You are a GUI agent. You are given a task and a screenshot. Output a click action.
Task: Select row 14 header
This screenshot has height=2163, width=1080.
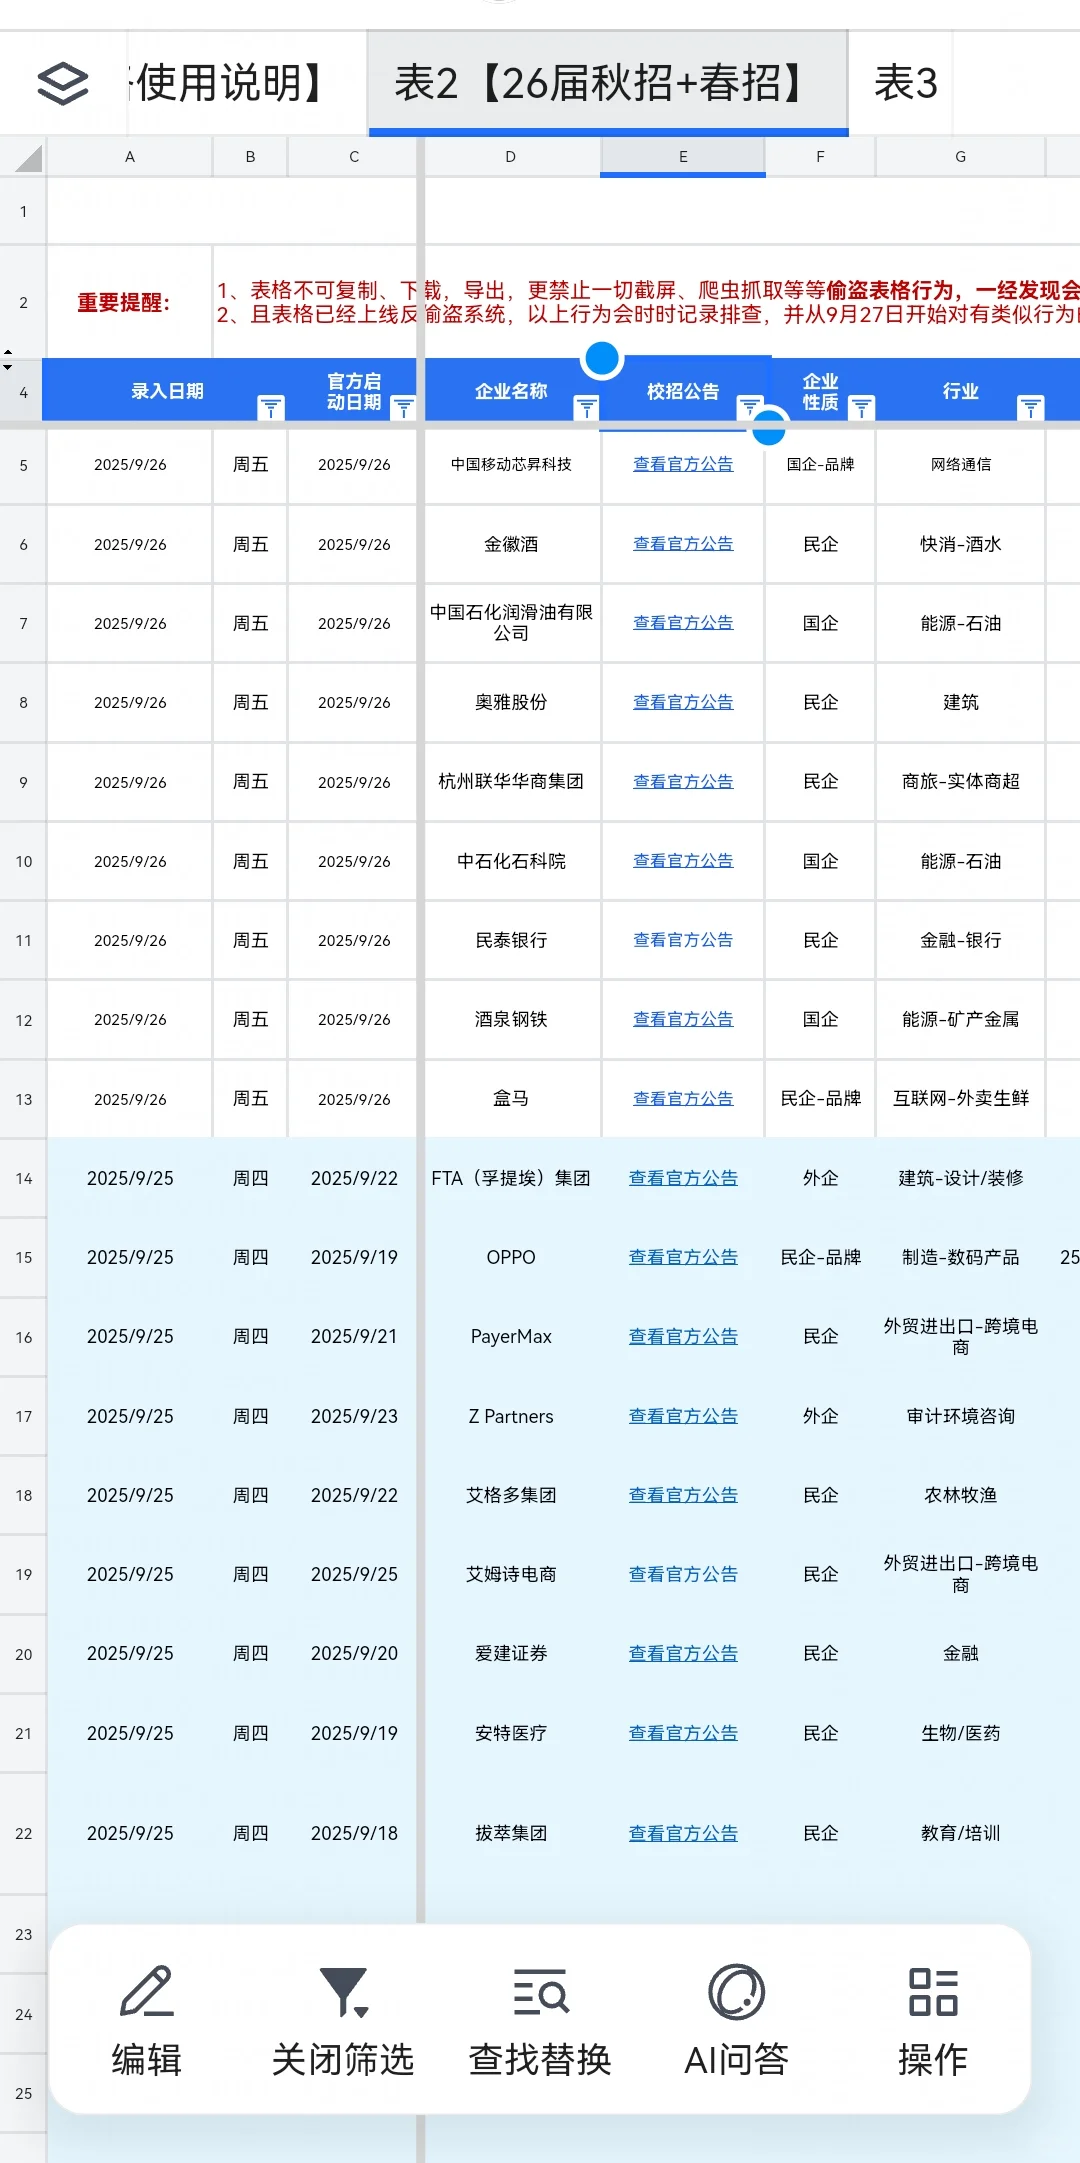coord(23,1178)
